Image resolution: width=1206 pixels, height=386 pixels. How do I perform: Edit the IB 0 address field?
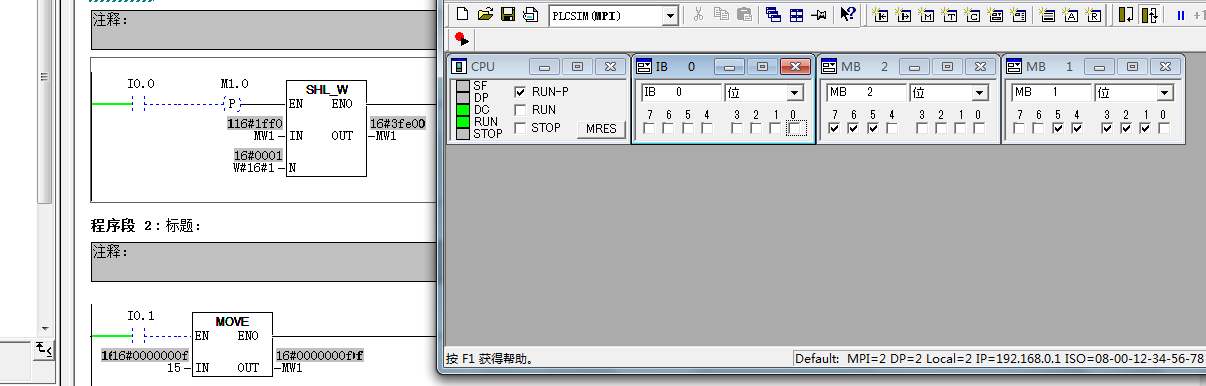point(681,93)
